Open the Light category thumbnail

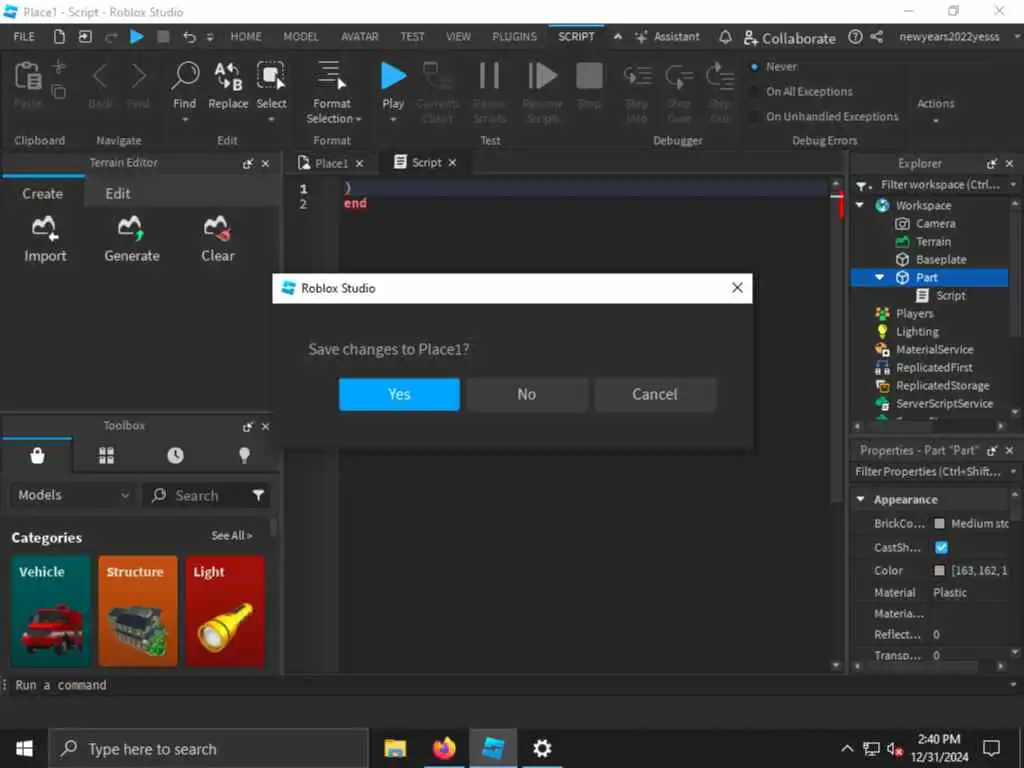[x=225, y=611]
